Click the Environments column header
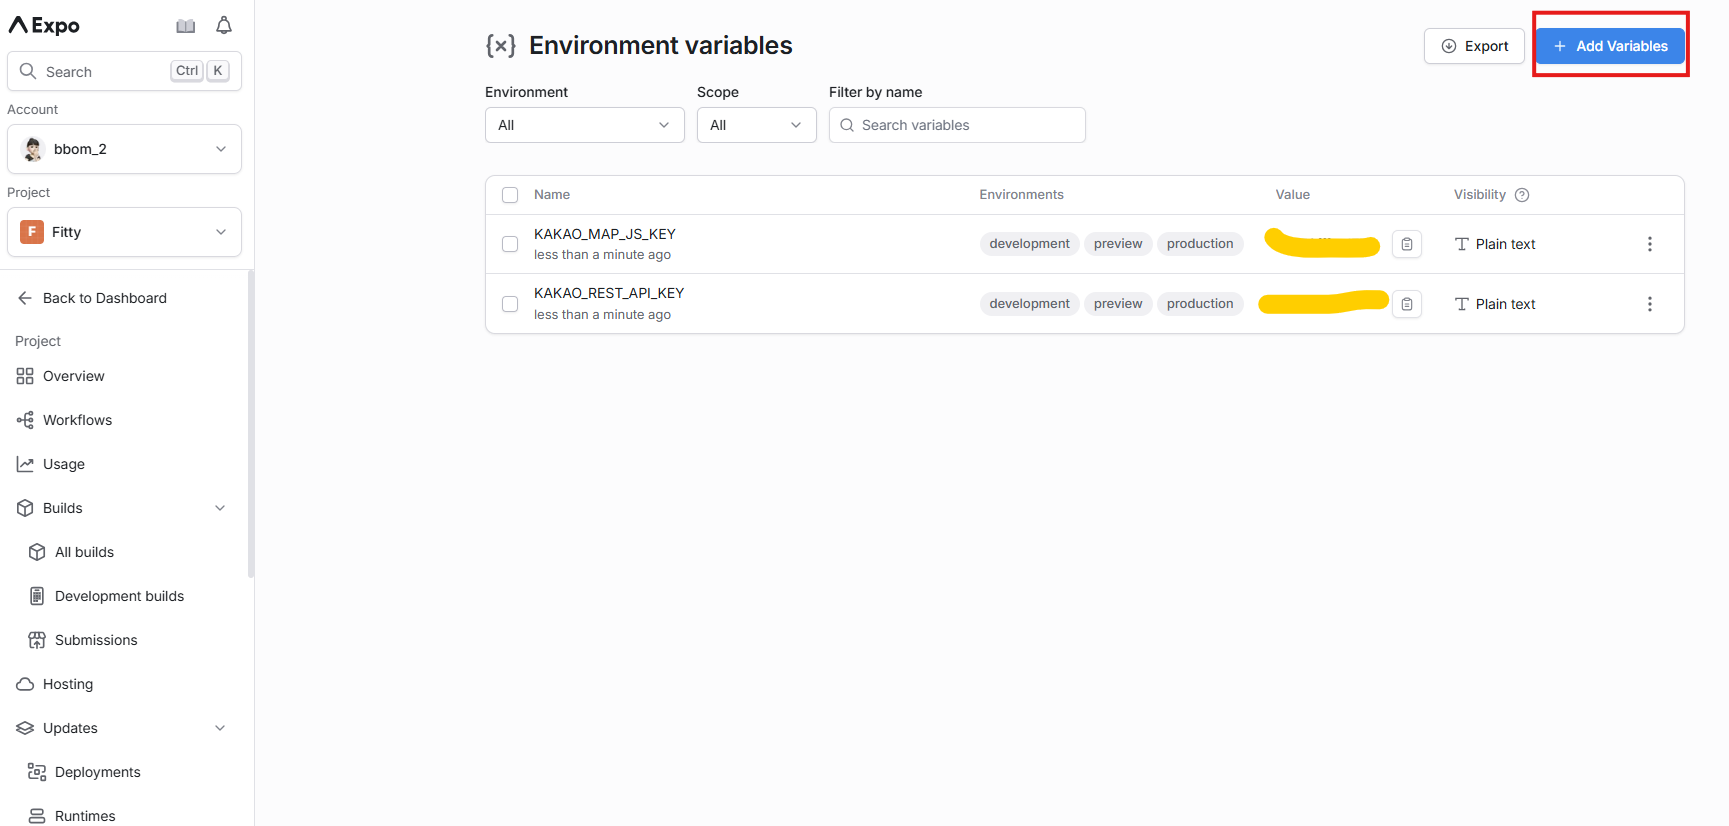The width and height of the screenshot is (1729, 826). coord(1022,195)
